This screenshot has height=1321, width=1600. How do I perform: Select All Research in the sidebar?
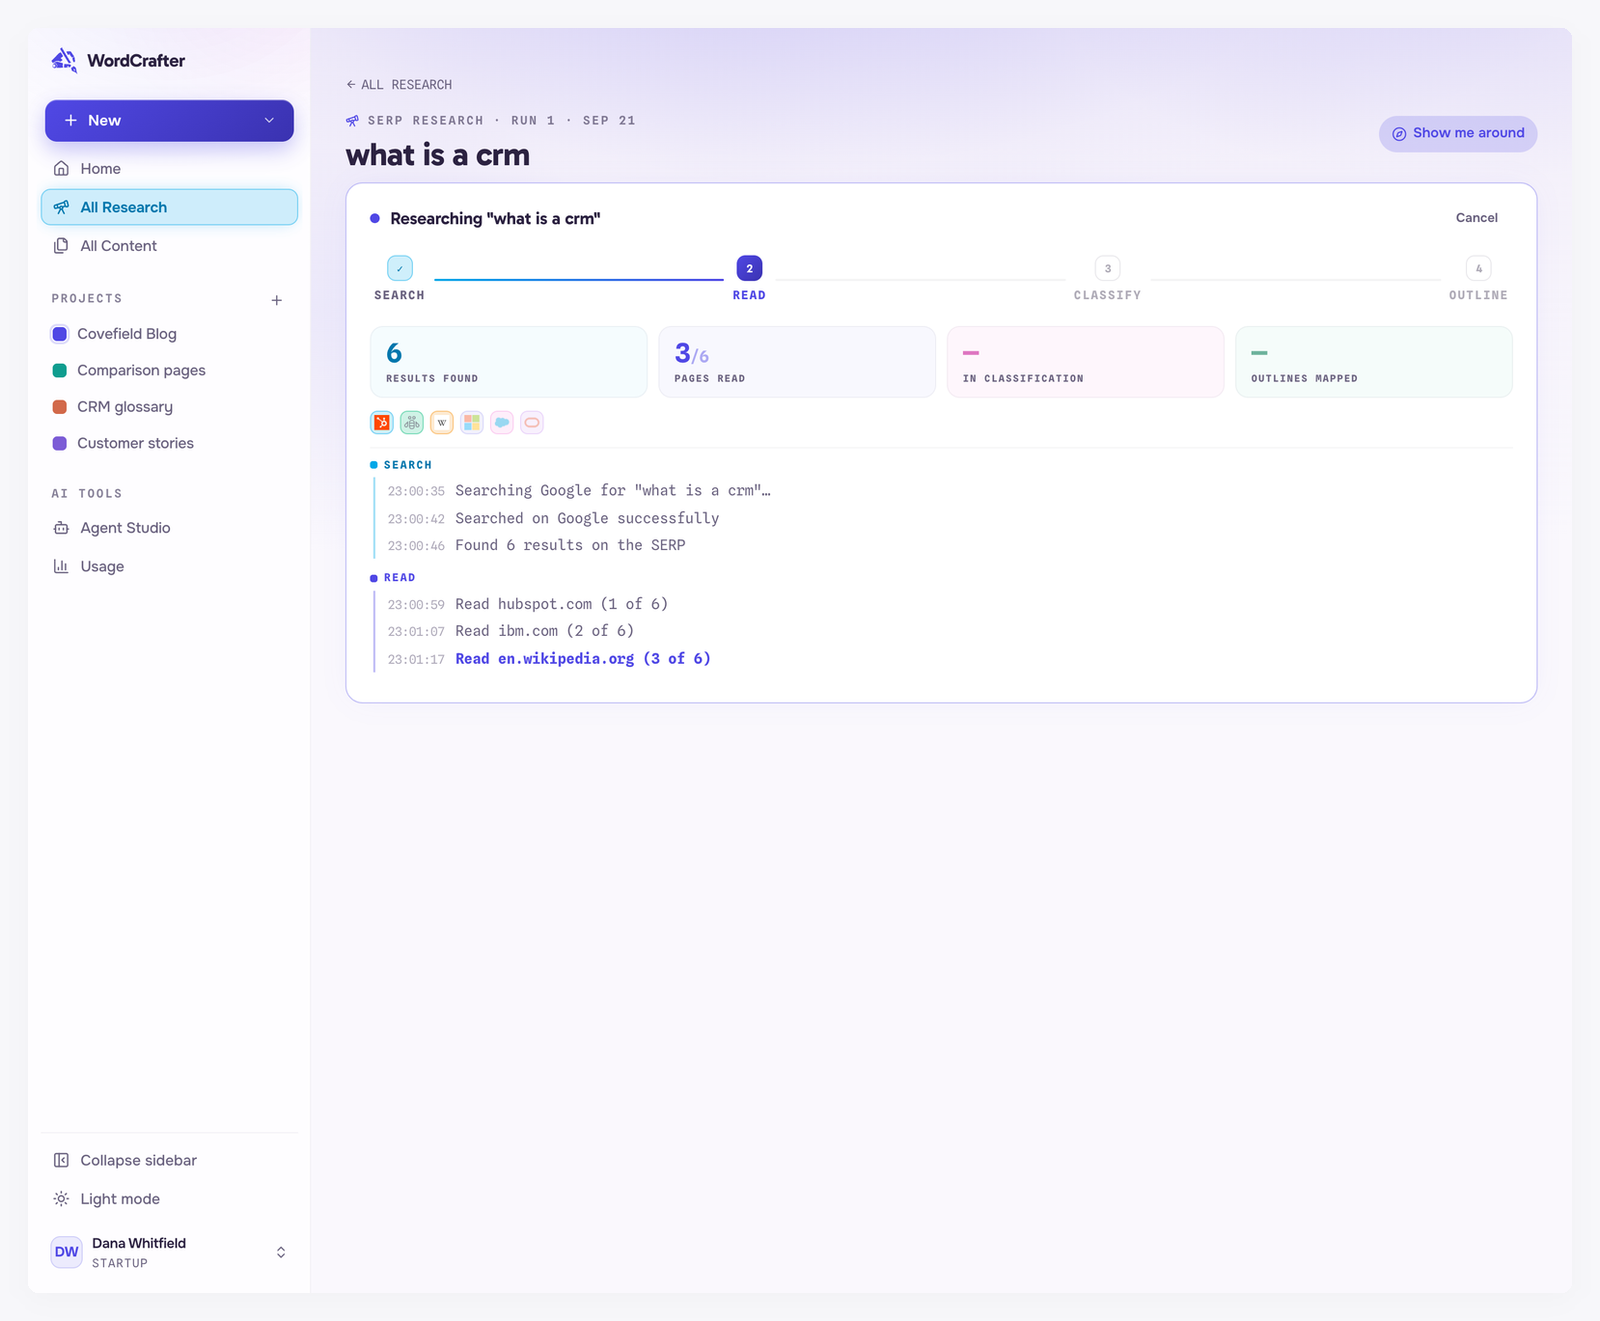pos(169,207)
